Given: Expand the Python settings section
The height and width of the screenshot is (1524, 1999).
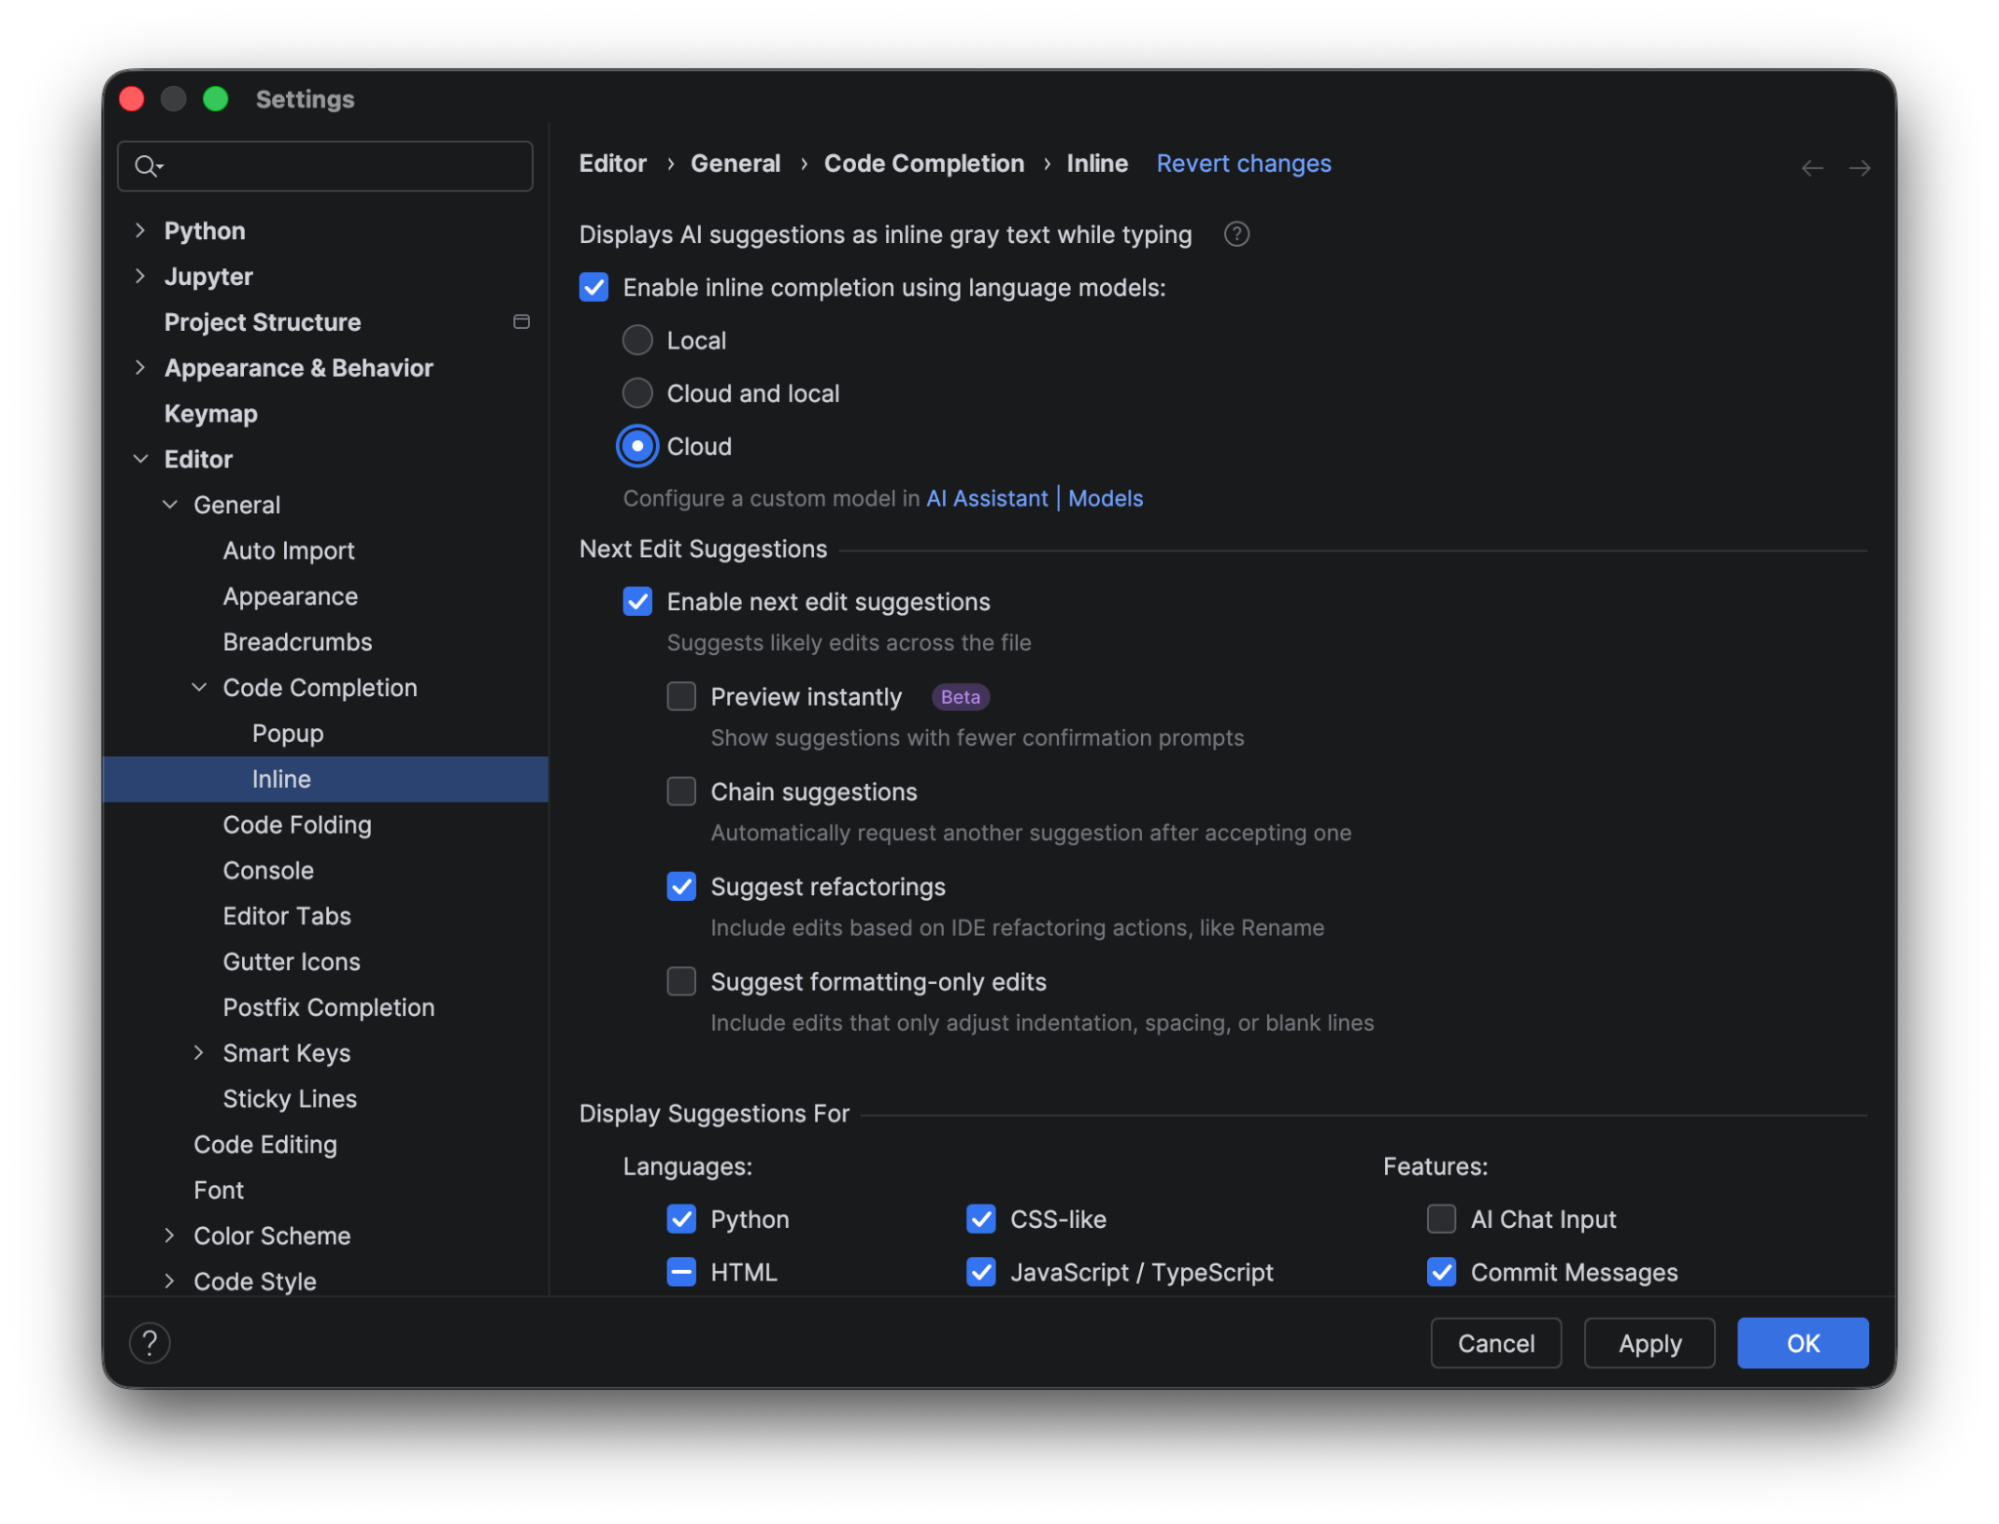Looking at the screenshot, I should click(x=140, y=231).
